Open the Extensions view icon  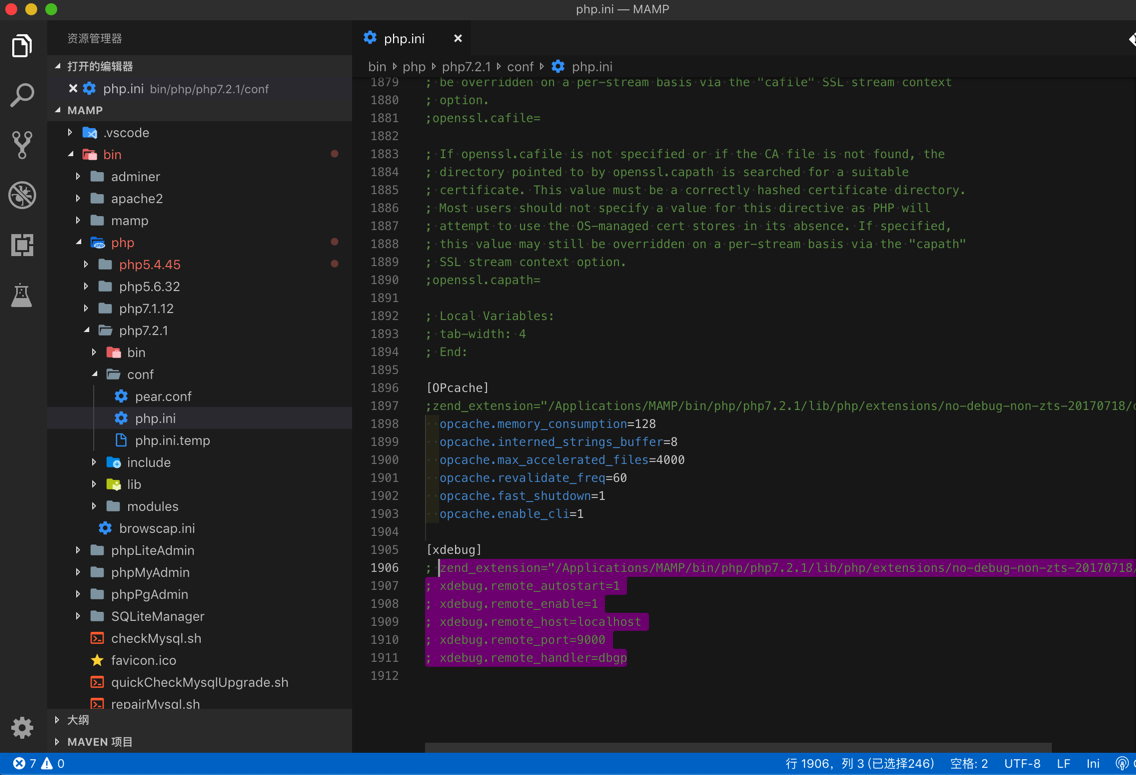[22, 245]
